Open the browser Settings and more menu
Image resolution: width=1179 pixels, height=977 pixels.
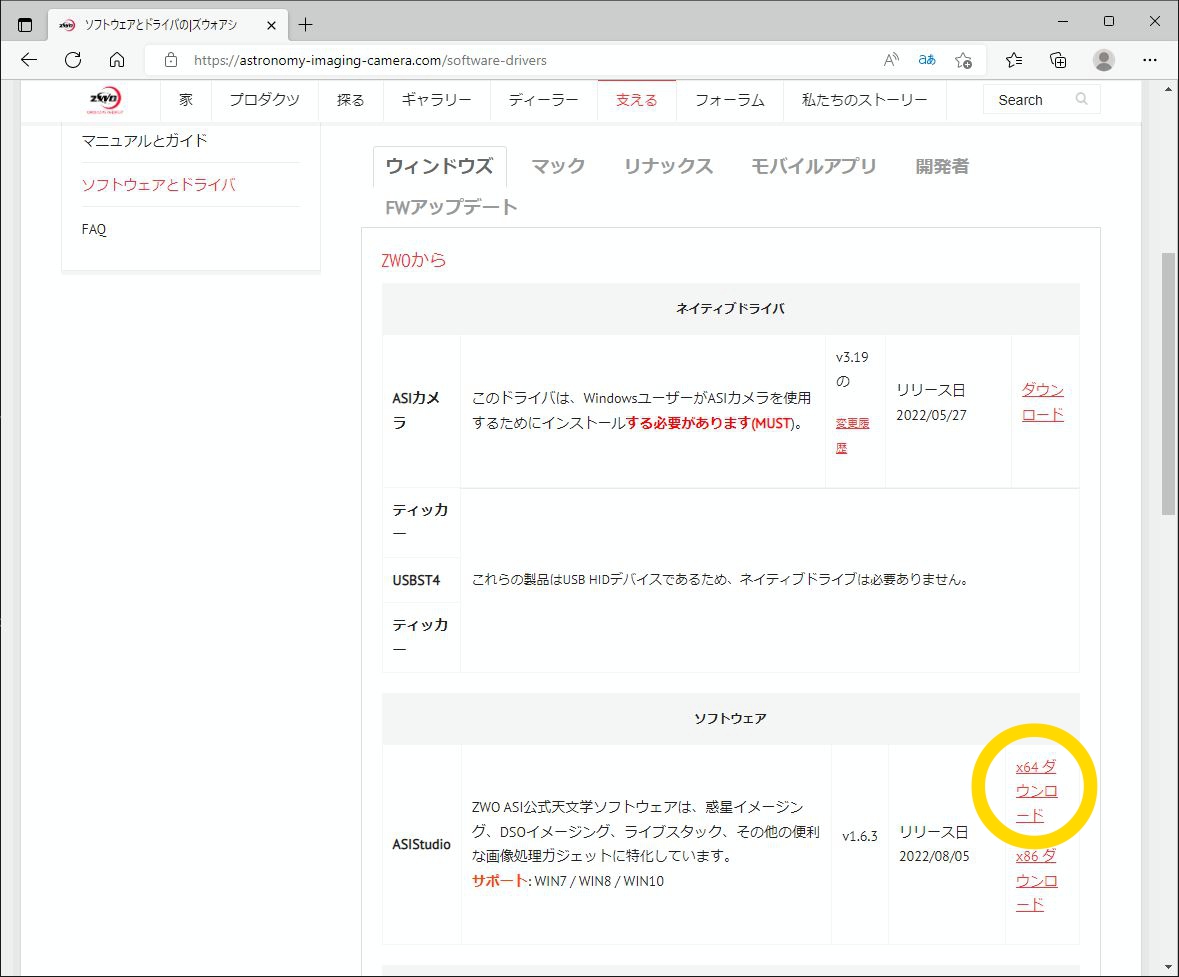click(1150, 60)
